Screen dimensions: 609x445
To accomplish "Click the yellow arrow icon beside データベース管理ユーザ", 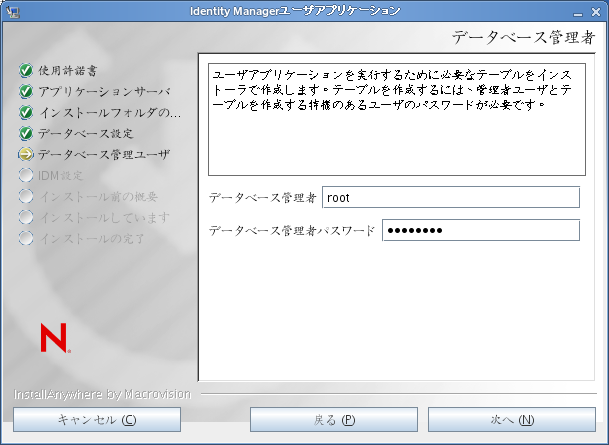I will click(26, 154).
